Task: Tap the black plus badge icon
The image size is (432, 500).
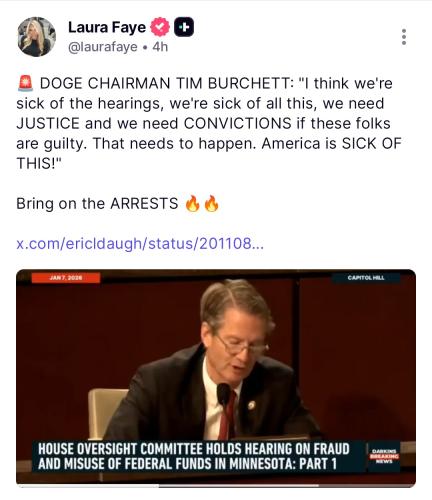Action: pyautogui.click(x=184, y=27)
